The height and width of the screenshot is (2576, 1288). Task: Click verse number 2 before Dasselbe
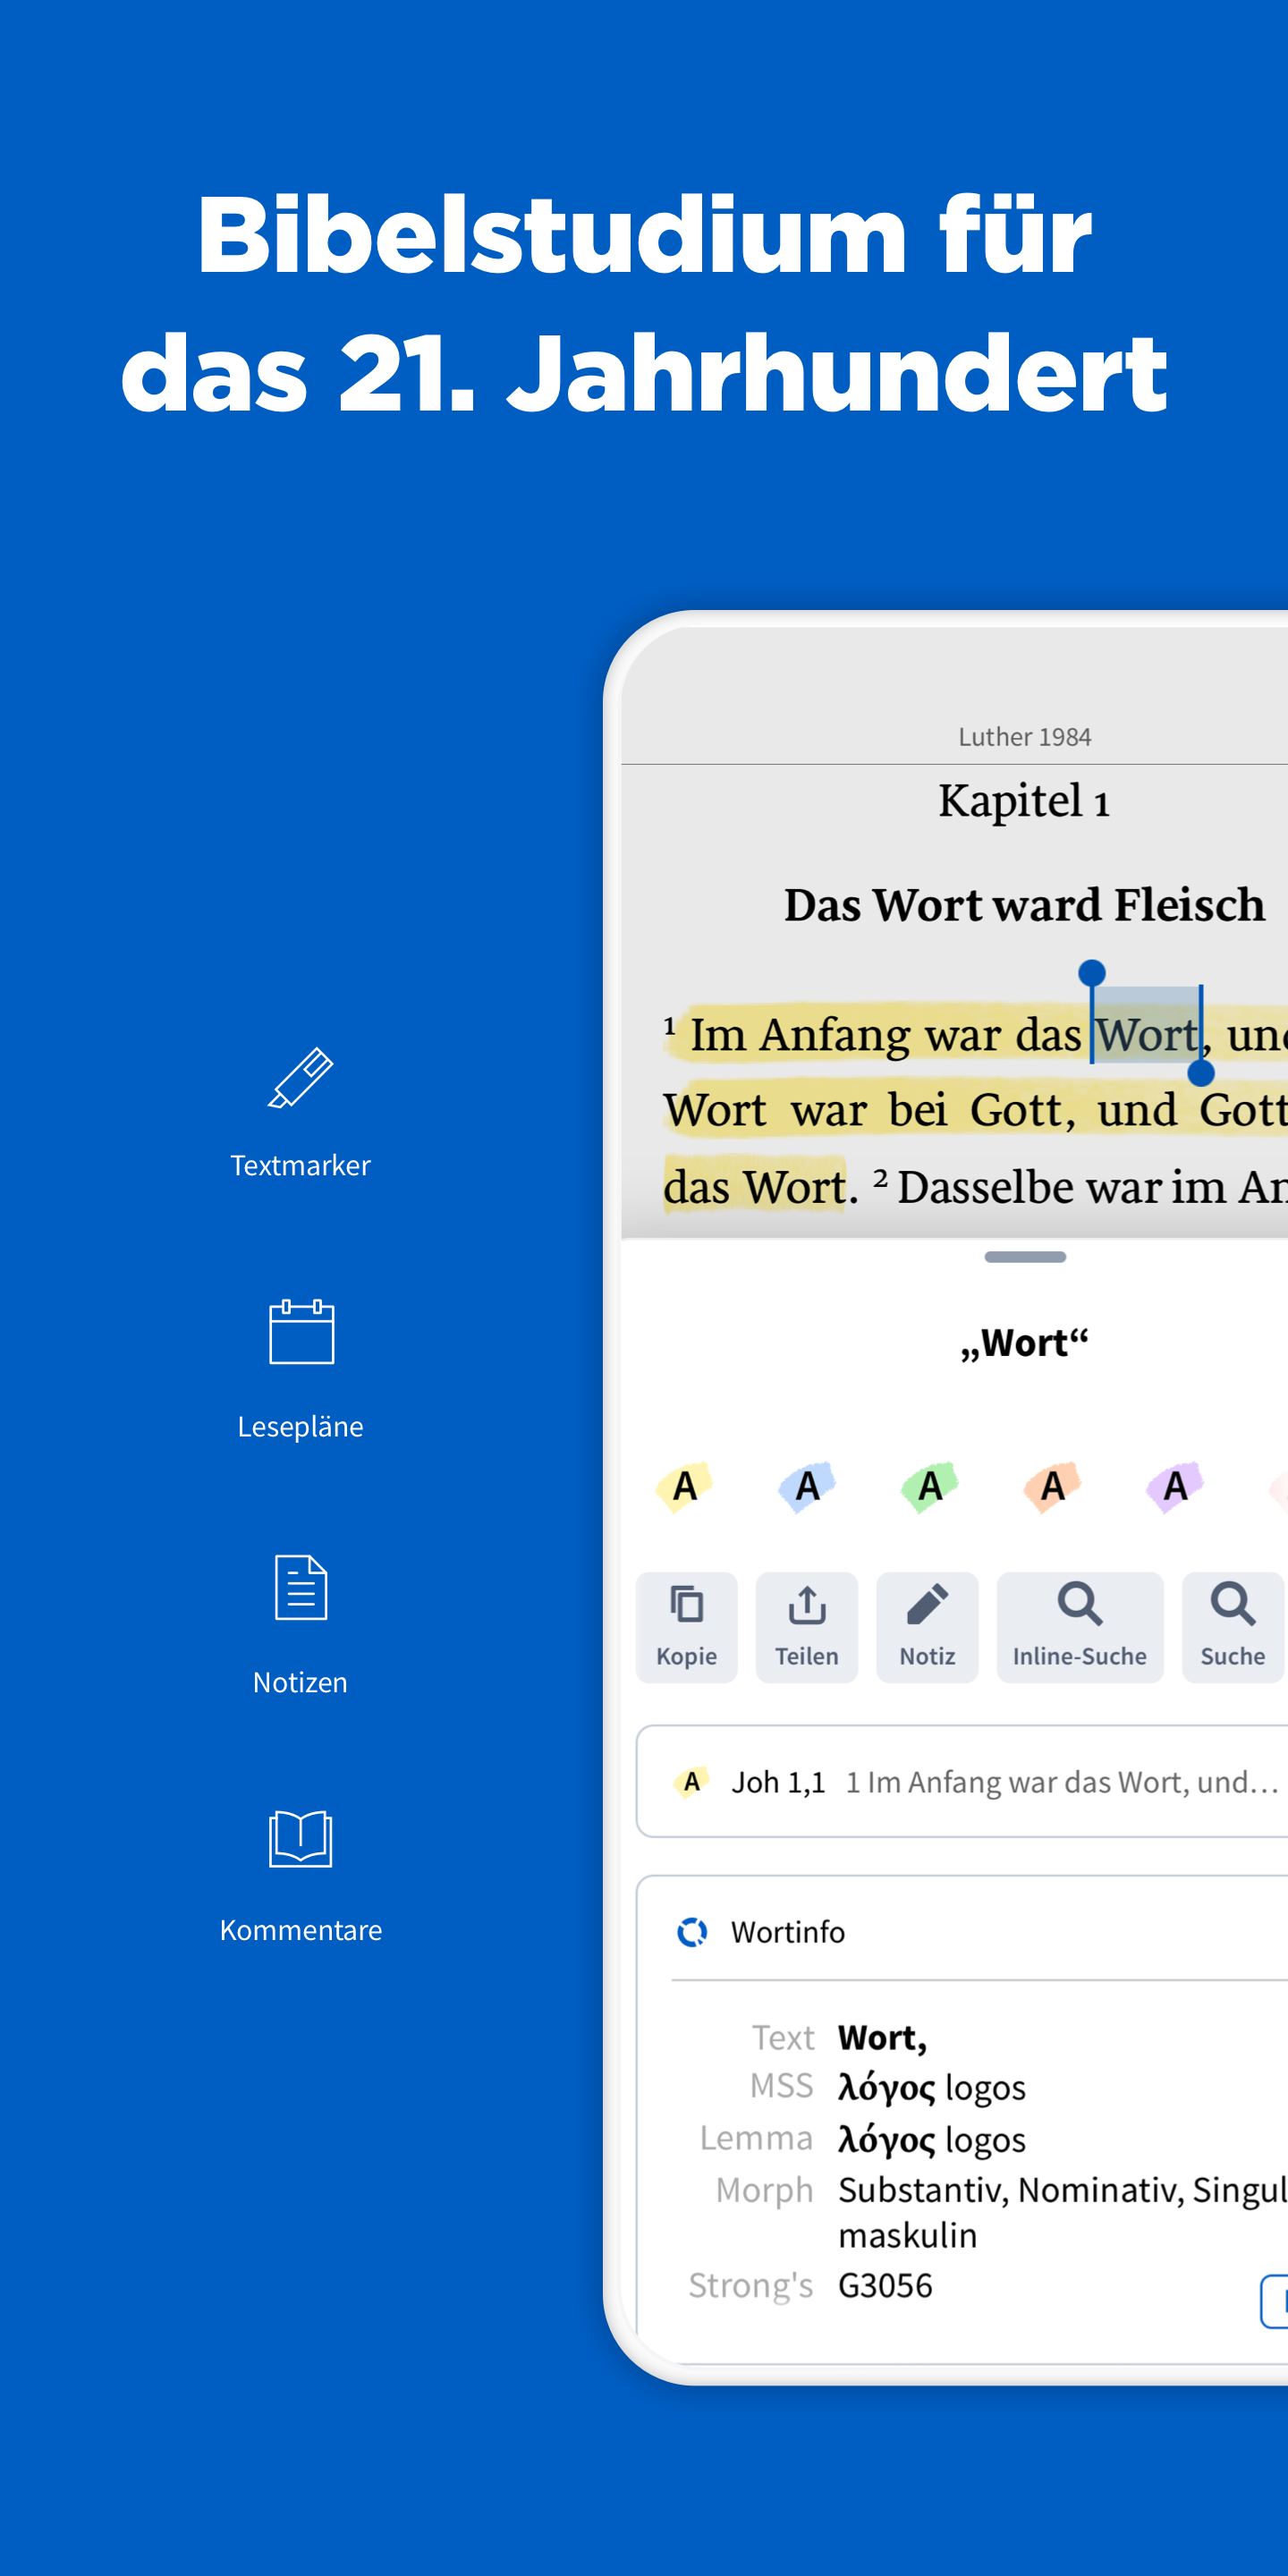880,1177
